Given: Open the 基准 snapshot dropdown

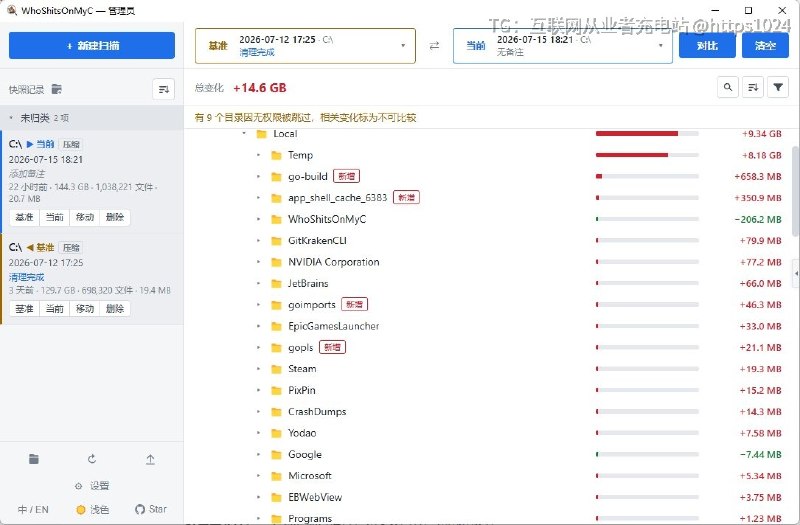Looking at the screenshot, I should (305, 45).
